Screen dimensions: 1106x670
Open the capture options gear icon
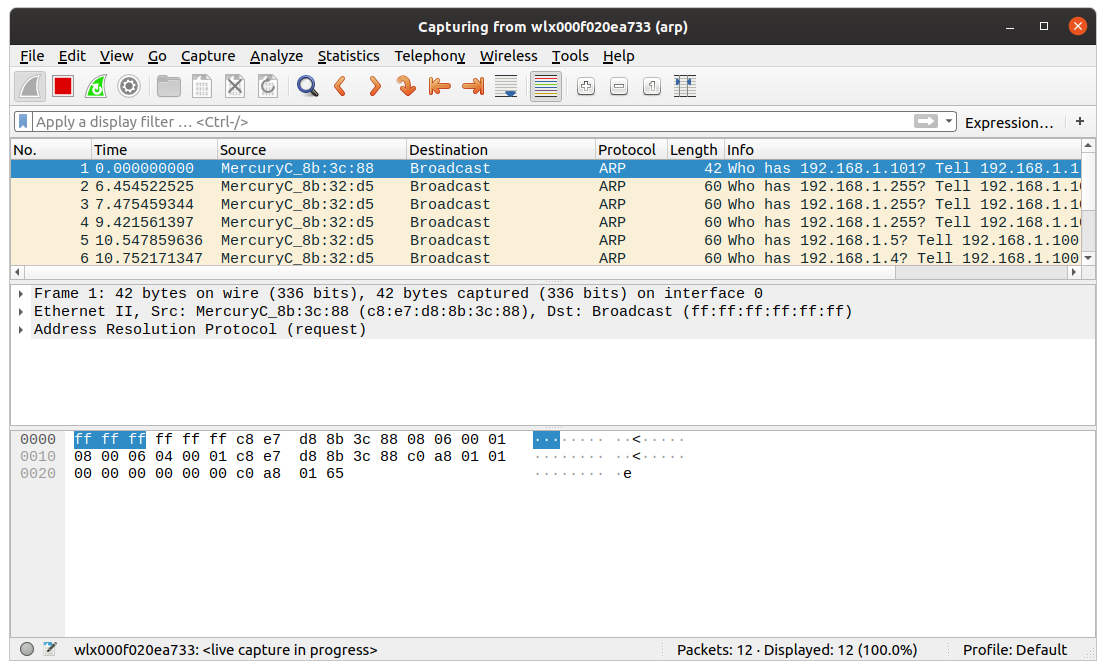pos(128,86)
